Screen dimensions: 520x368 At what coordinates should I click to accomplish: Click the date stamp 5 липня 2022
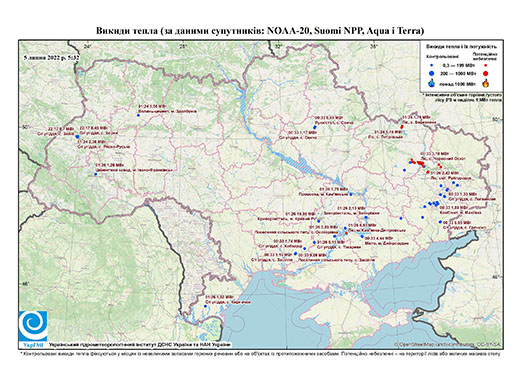51,57
